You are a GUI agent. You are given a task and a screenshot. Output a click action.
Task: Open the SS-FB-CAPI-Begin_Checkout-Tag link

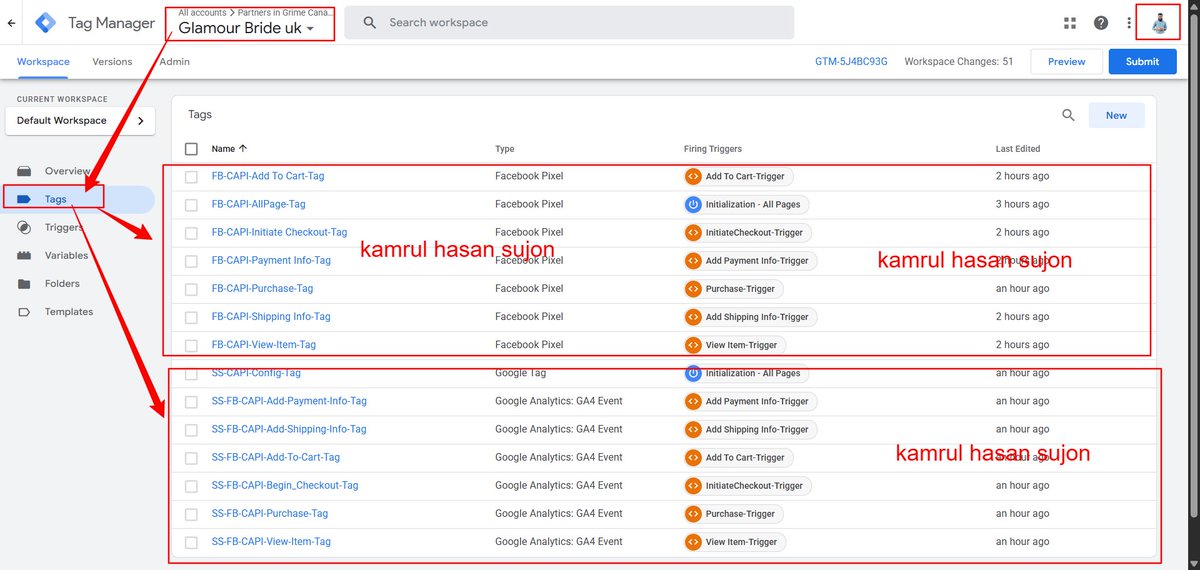coord(285,485)
